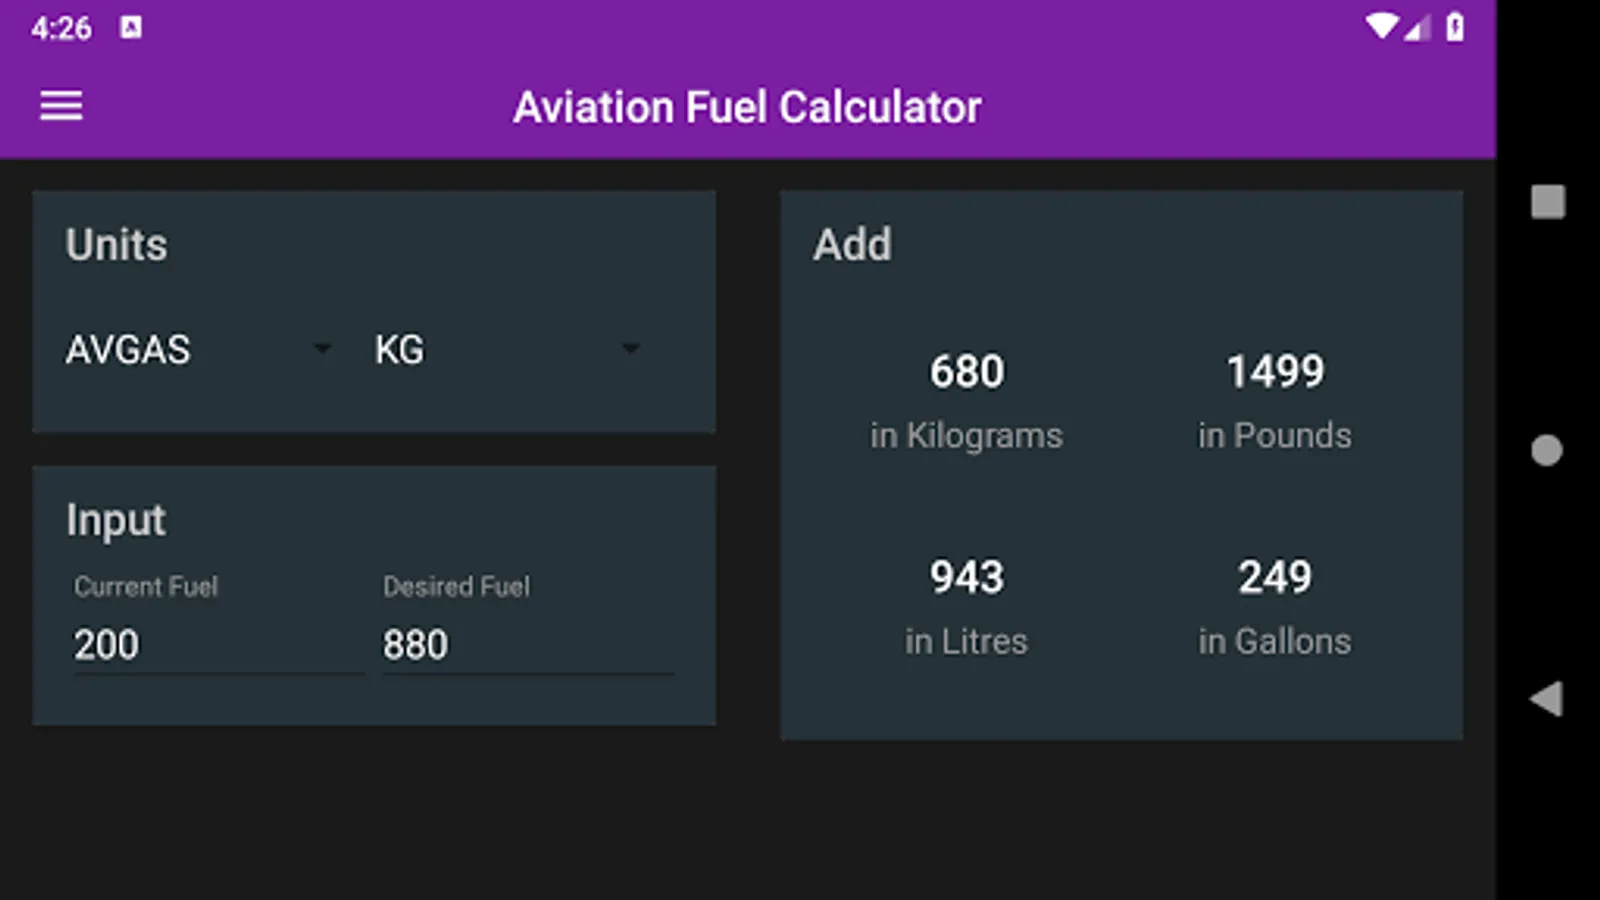
Task: Tap the notification icon beside the clock
Action: tap(131, 28)
